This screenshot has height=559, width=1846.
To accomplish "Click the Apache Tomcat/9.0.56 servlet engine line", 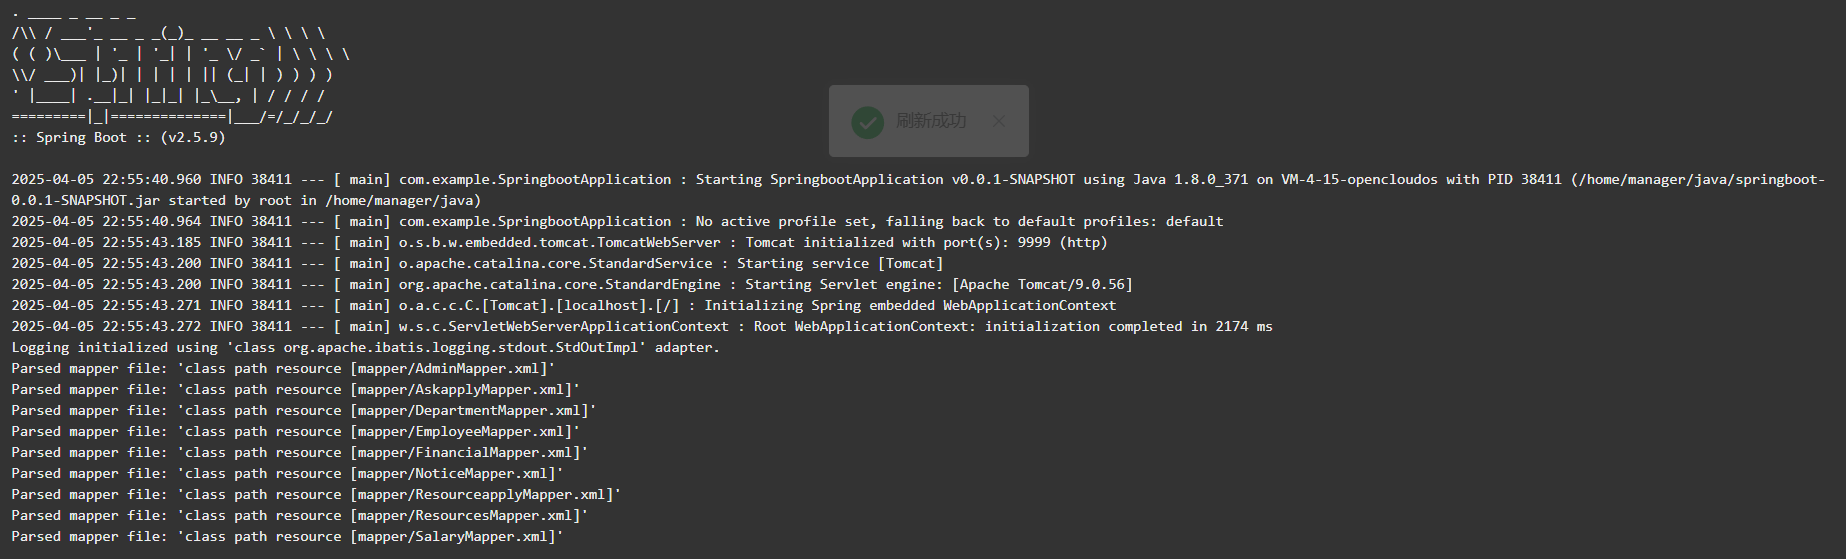I will click(x=572, y=284).
